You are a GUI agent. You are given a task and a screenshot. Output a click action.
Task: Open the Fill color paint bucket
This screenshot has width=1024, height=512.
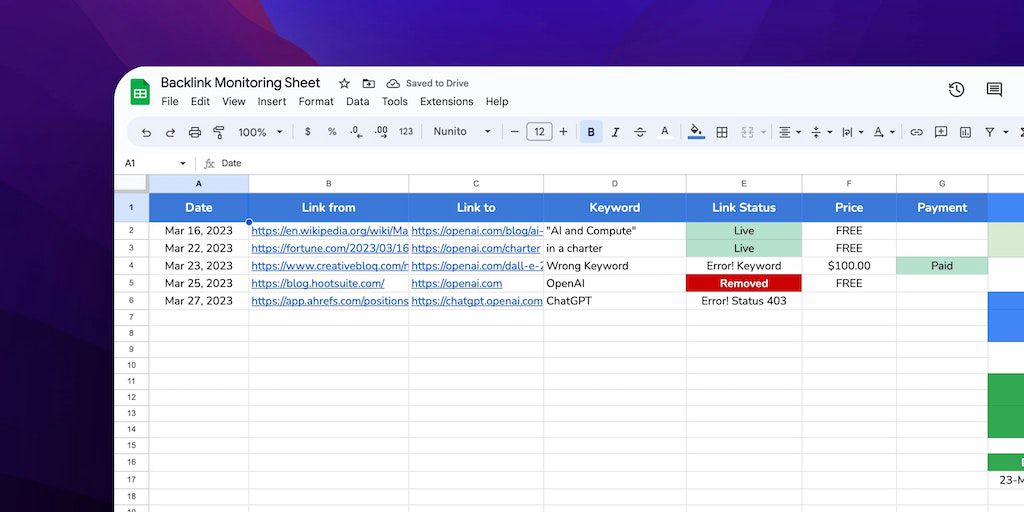point(696,132)
